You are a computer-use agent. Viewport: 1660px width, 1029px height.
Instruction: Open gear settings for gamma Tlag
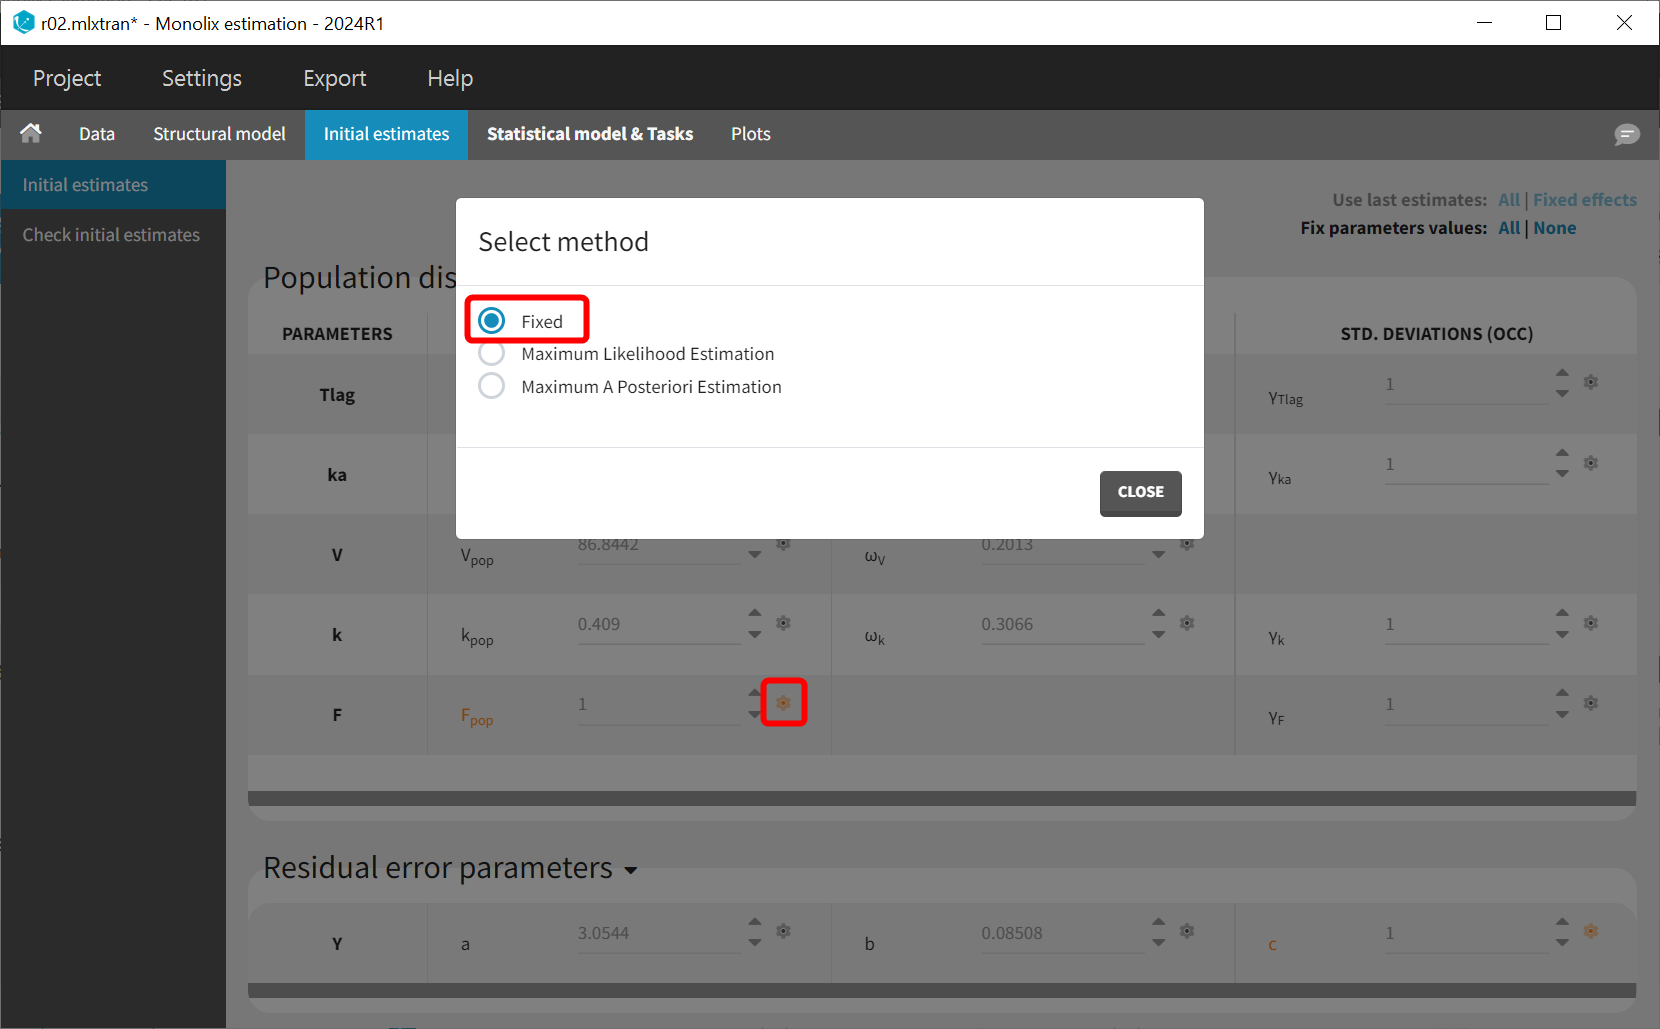coord(1591,382)
